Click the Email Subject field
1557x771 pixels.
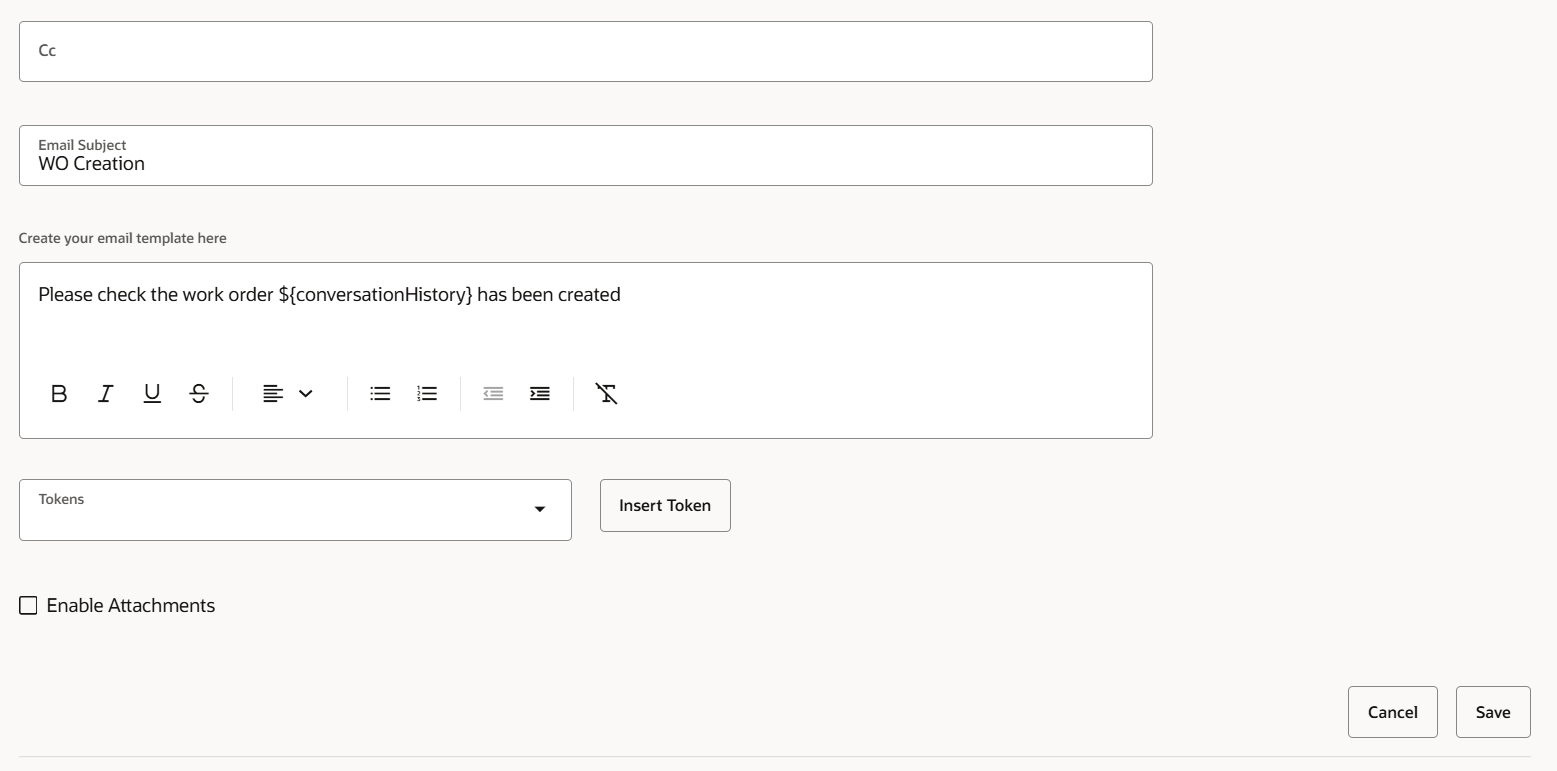(x=586, y=155)
